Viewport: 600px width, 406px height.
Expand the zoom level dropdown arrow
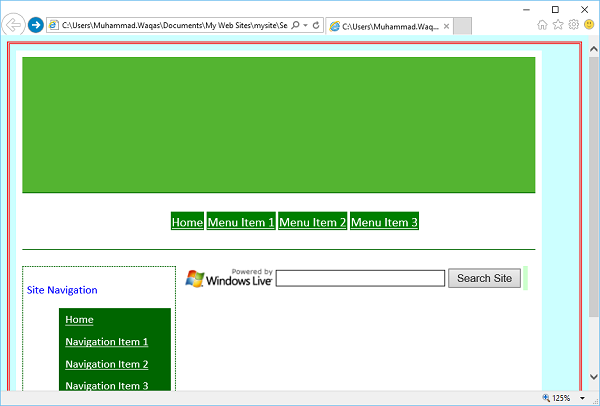tap(582, 398)
